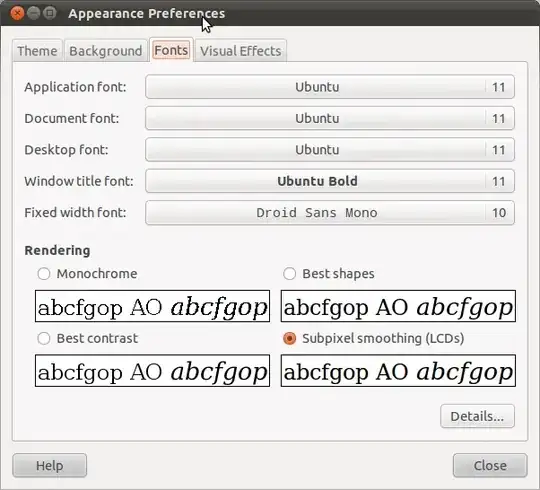Image resolution: width=540 pixels, height=490 pixels.
Task: Open Fixed width font Droid Sans Mono
Action: tap(330, 213)
